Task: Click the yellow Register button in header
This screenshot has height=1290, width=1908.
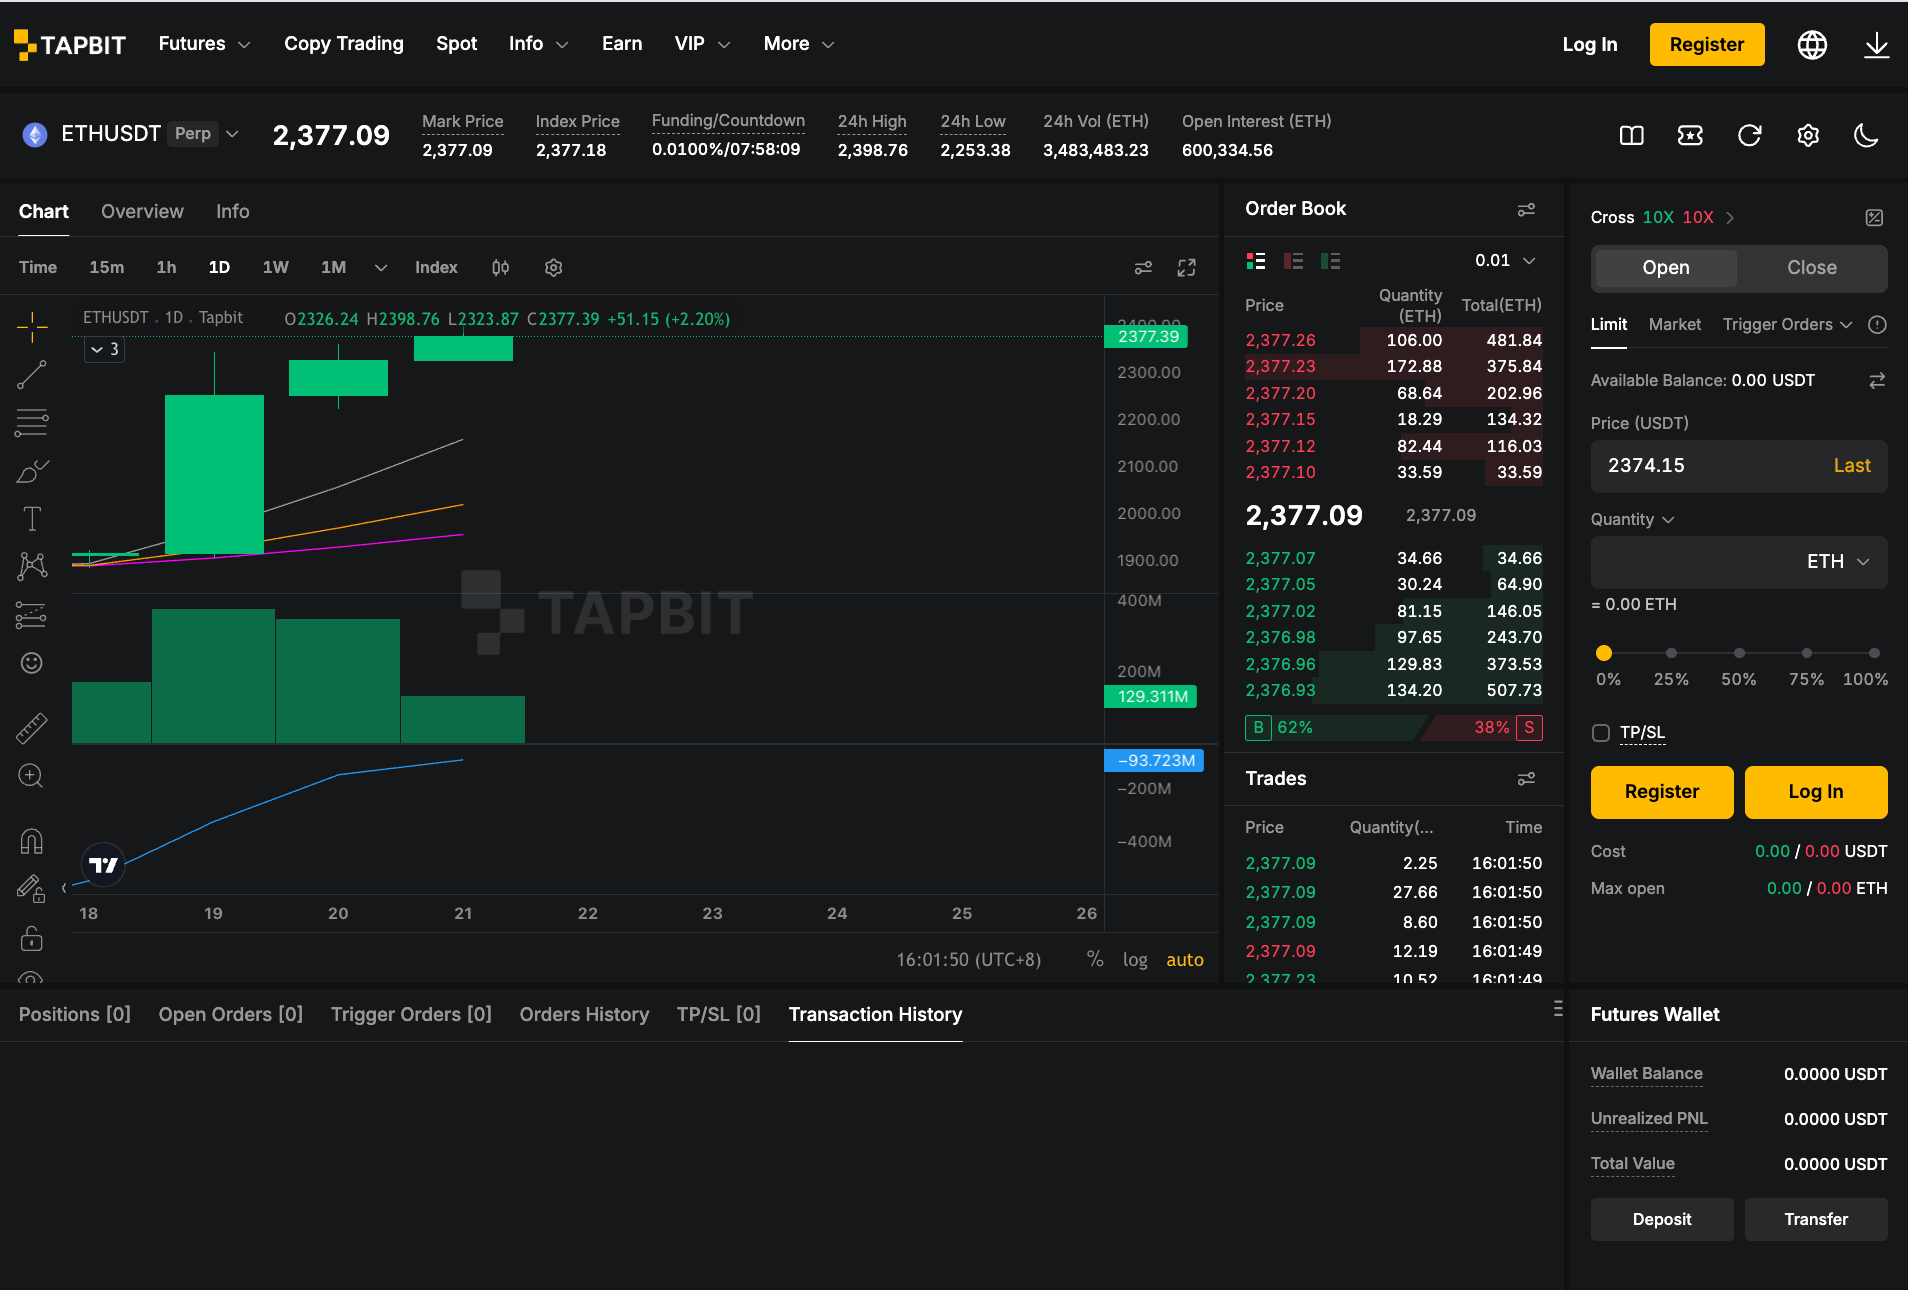Action: click(1706, 44)
